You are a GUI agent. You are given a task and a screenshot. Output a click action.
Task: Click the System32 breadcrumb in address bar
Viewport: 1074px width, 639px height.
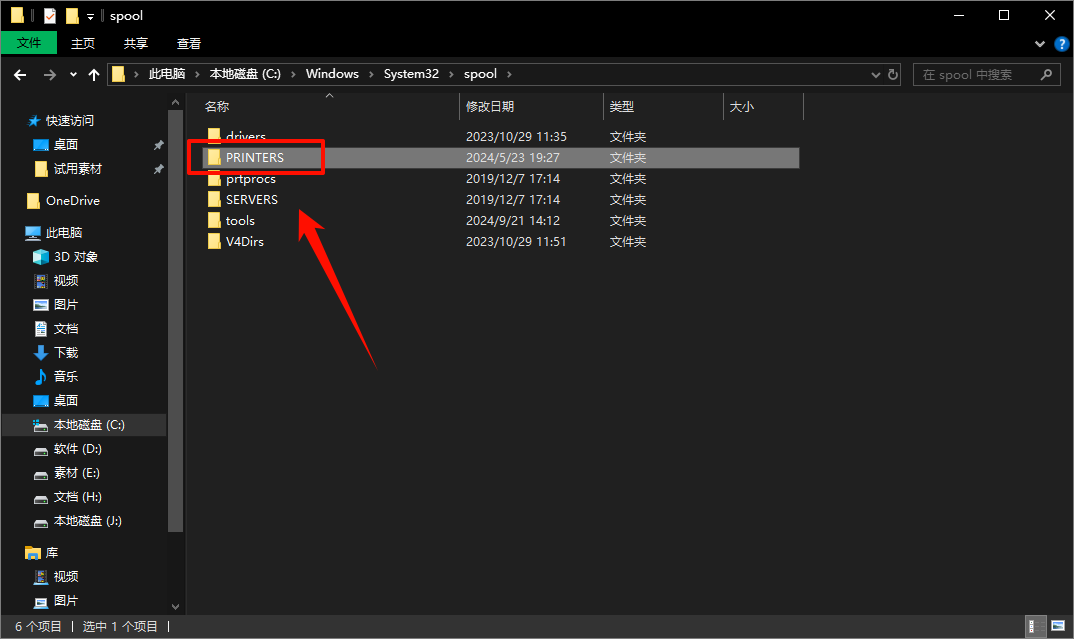pos(411,75)
